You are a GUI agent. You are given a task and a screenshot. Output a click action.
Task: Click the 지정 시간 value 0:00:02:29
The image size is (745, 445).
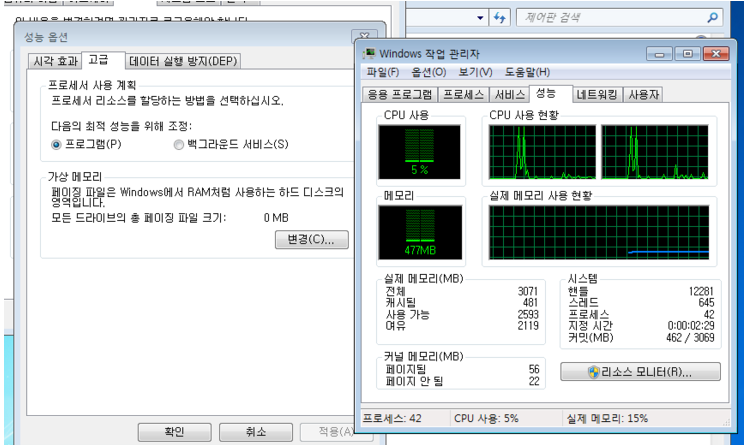tap(691, 326)
